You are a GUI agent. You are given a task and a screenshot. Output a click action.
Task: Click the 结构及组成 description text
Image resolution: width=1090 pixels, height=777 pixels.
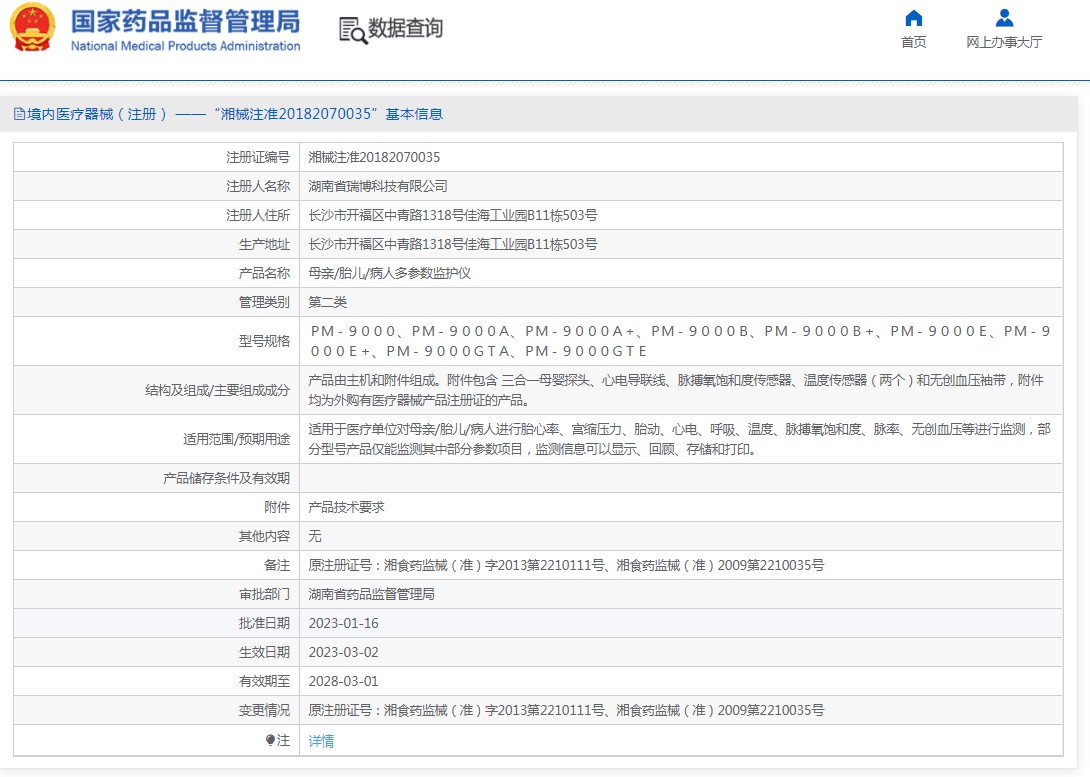point(676,390)
